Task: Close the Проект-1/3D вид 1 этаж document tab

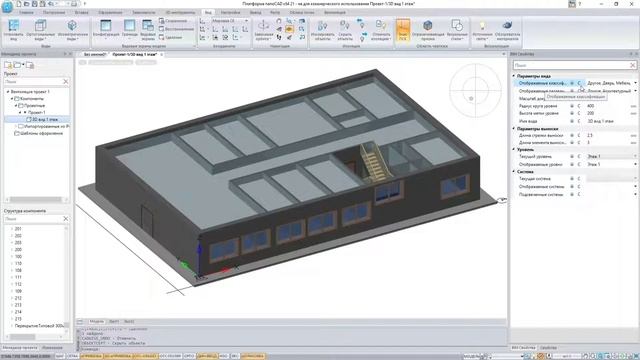Action: pyautogui.click(x=162, y=54)
